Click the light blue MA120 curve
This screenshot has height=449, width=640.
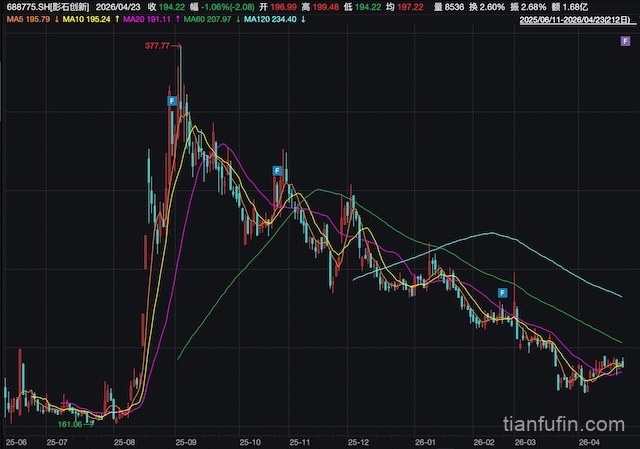(x=490, y=234)
